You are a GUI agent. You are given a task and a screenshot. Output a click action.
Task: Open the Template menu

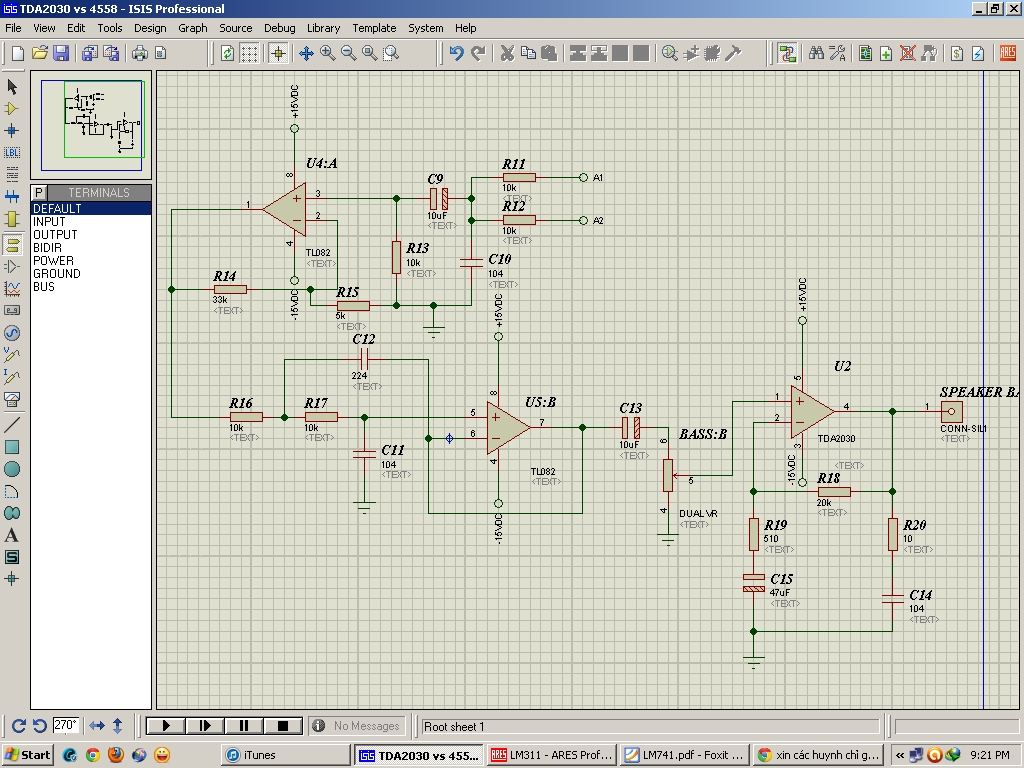tap(374, 28)
